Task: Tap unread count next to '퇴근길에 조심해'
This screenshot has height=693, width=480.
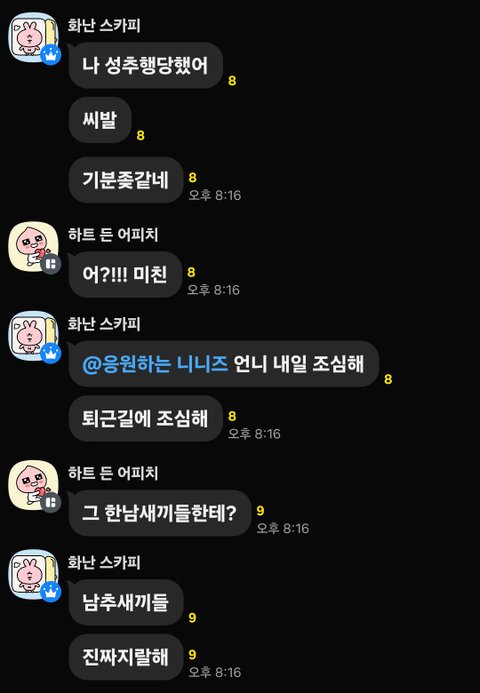Action: [232, 416]
